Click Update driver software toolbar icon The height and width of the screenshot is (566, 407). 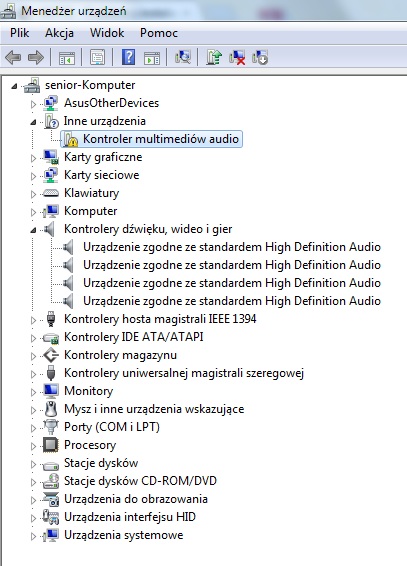(x=214, y=57)
